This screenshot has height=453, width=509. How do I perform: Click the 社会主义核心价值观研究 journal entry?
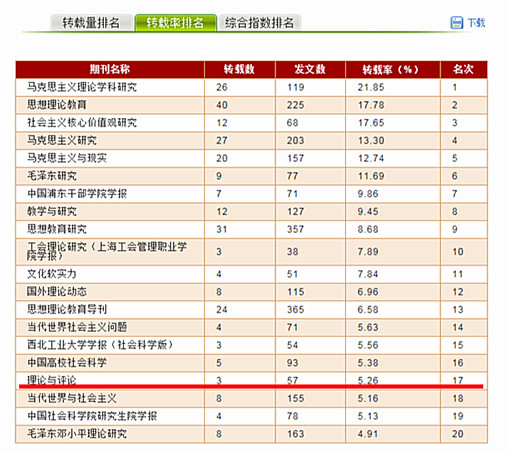(82, 123)
